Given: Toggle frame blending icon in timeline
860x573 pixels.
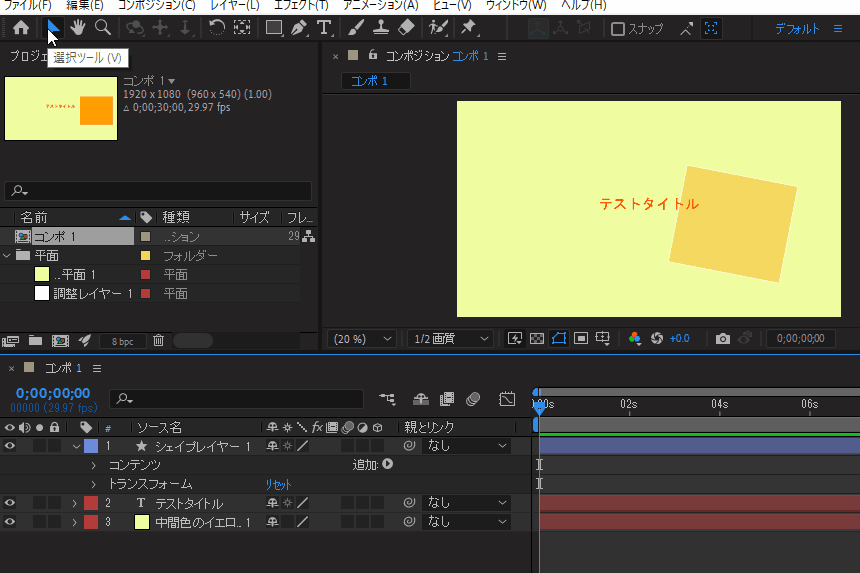Looking at the screenshot, I should click(447, 399).
